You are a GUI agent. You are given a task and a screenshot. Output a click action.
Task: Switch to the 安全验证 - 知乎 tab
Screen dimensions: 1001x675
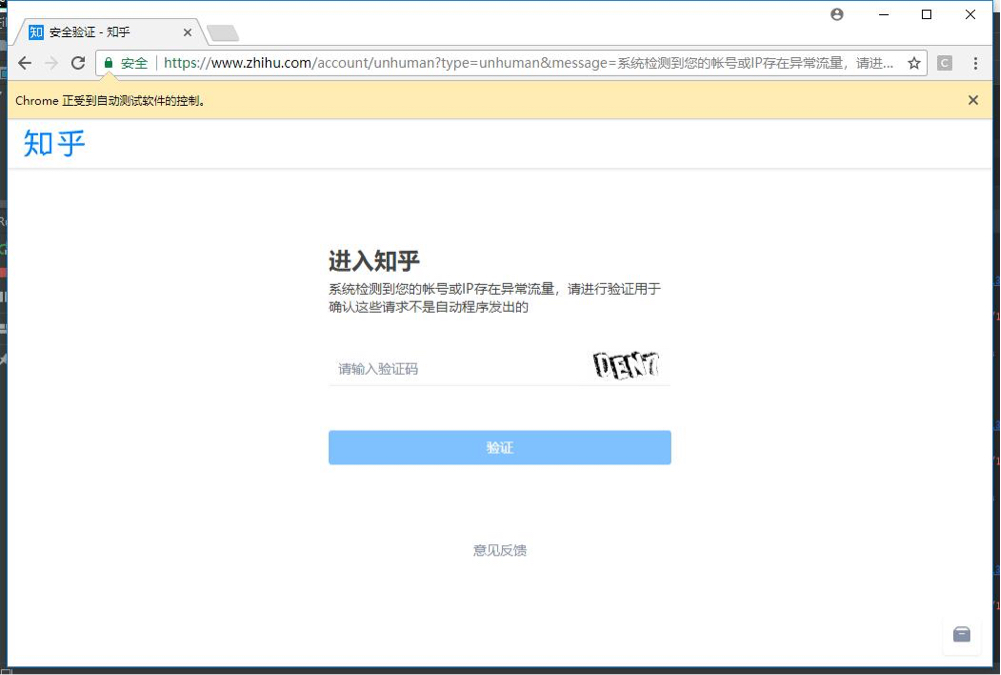(100, 31)
